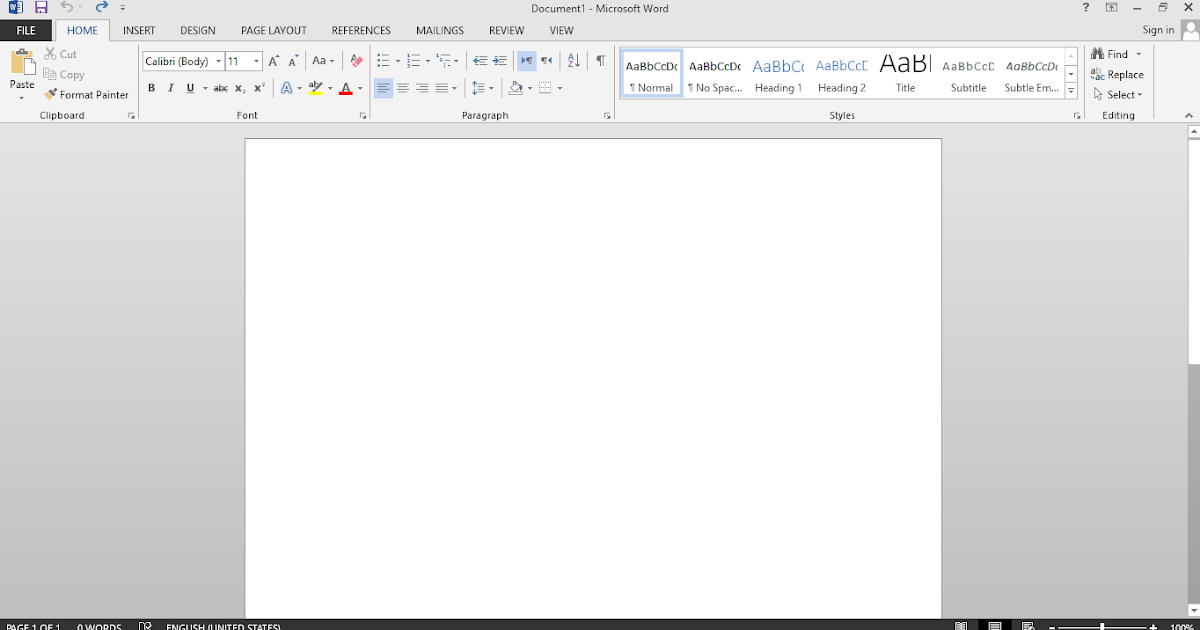Click Replace in Editing group
The height and width of the screenshot is (630, 1200).
1117,75
